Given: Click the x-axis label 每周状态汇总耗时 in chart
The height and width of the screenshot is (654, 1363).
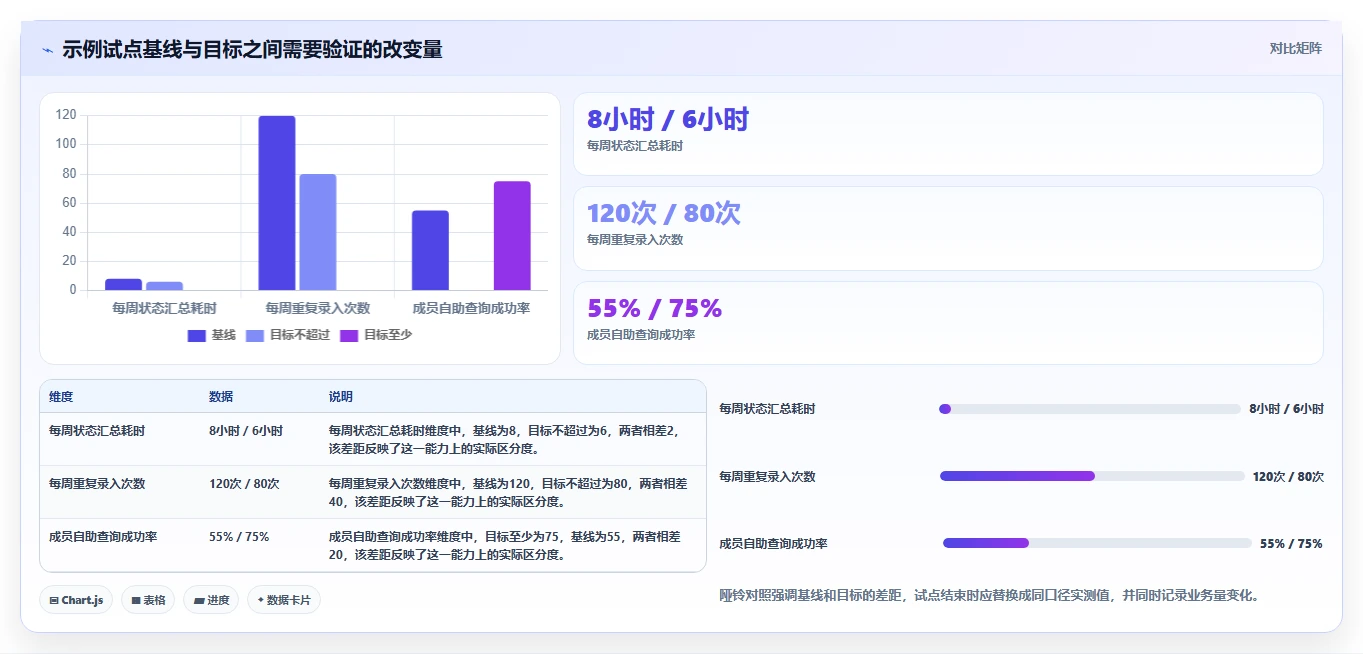Looking at the screenshot, I should click(164, 308).
